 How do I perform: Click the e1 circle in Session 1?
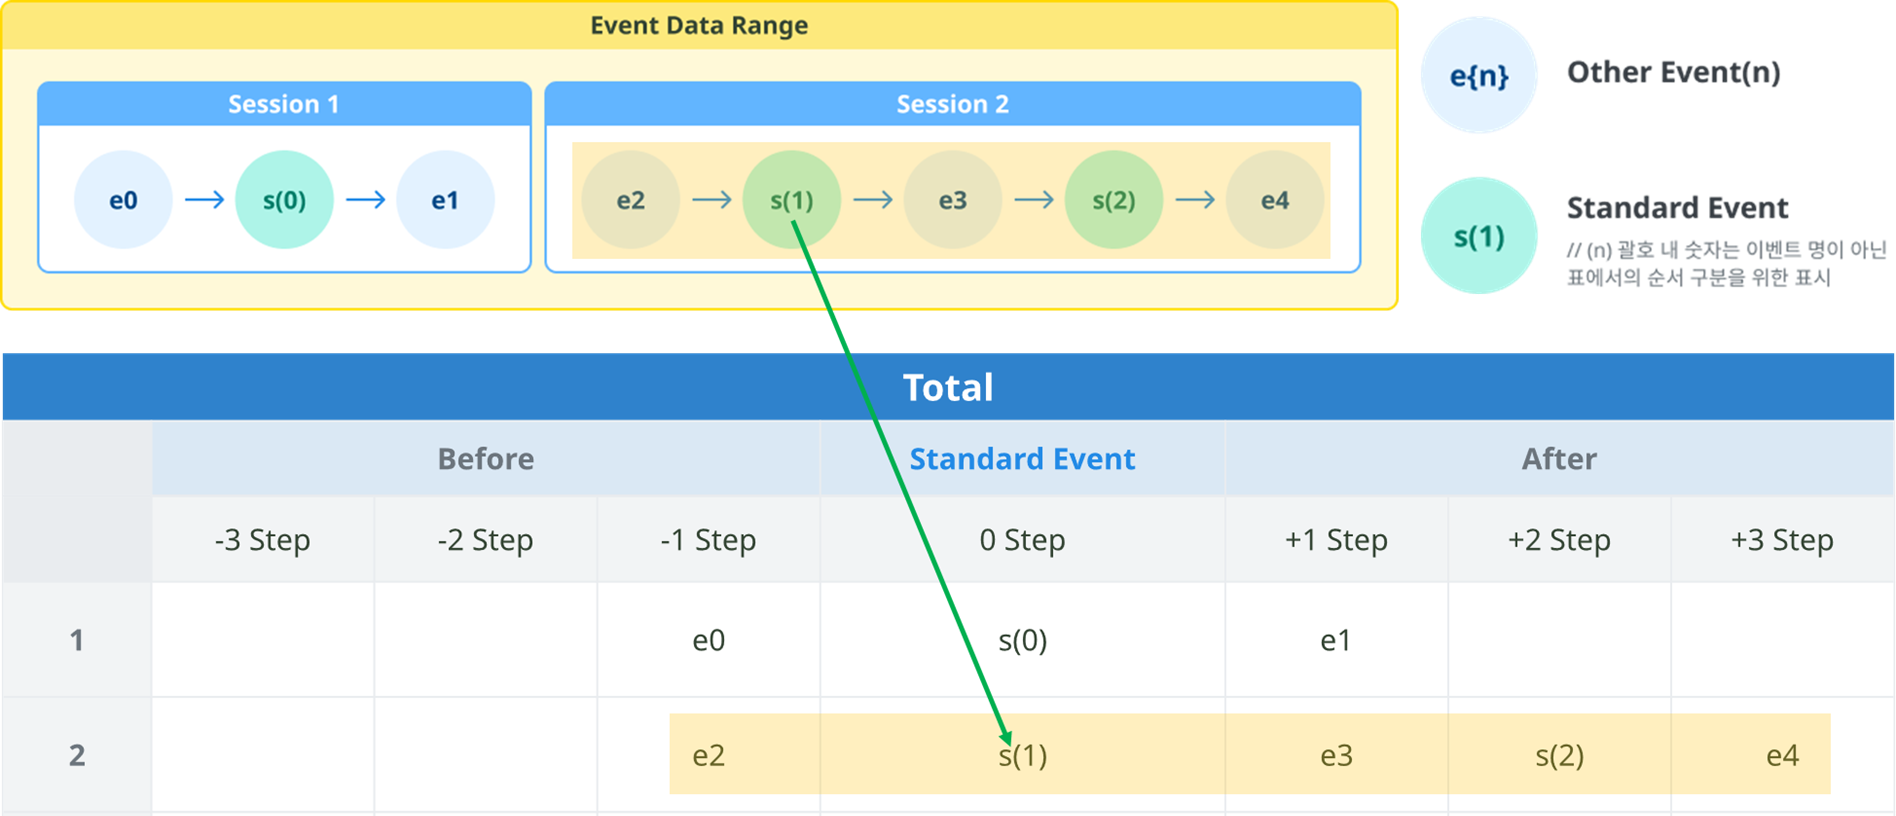coord(445,200)
